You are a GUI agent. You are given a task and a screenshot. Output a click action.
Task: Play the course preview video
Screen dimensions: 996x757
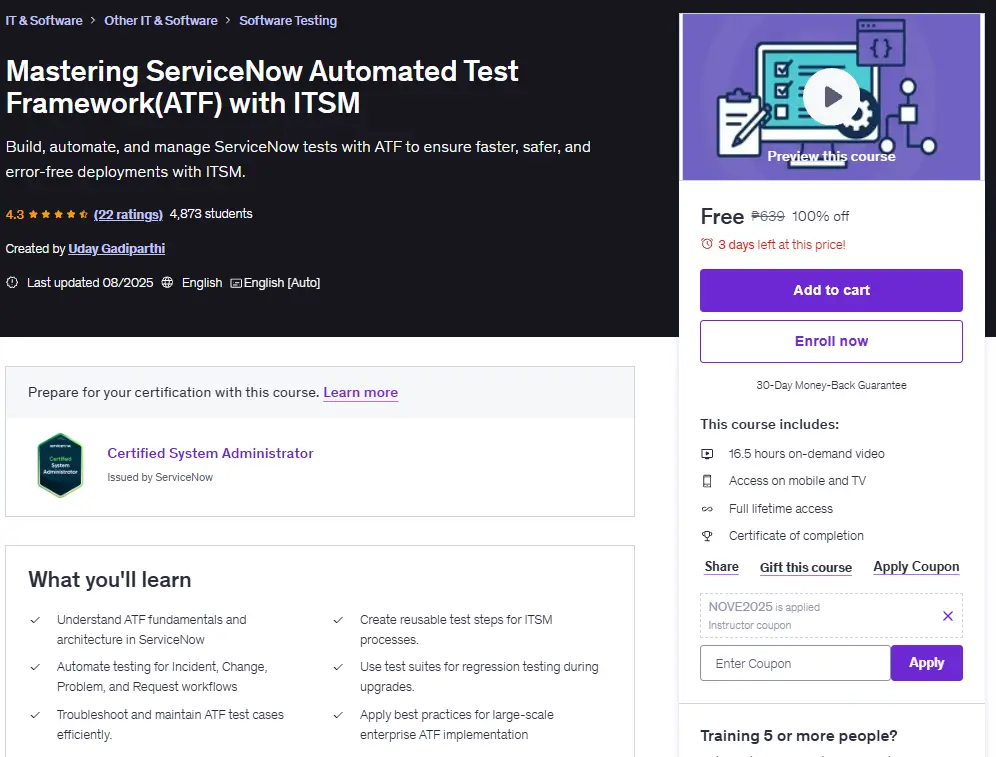click(831, 97)
